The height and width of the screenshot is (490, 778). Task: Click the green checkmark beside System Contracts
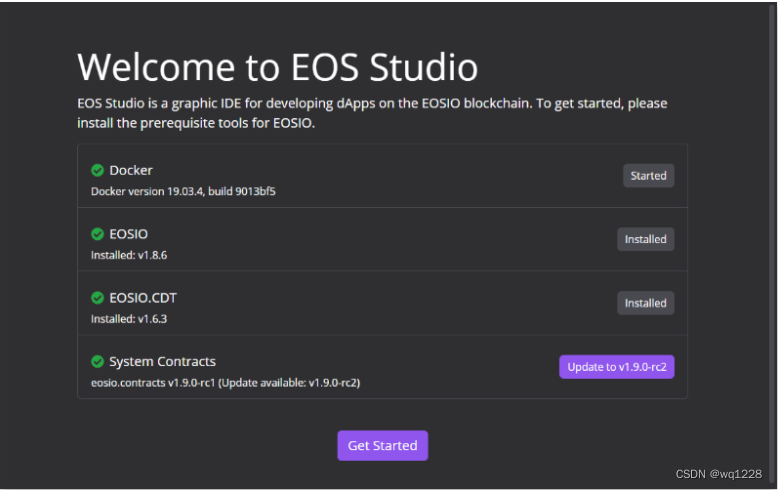click(97, 362)
